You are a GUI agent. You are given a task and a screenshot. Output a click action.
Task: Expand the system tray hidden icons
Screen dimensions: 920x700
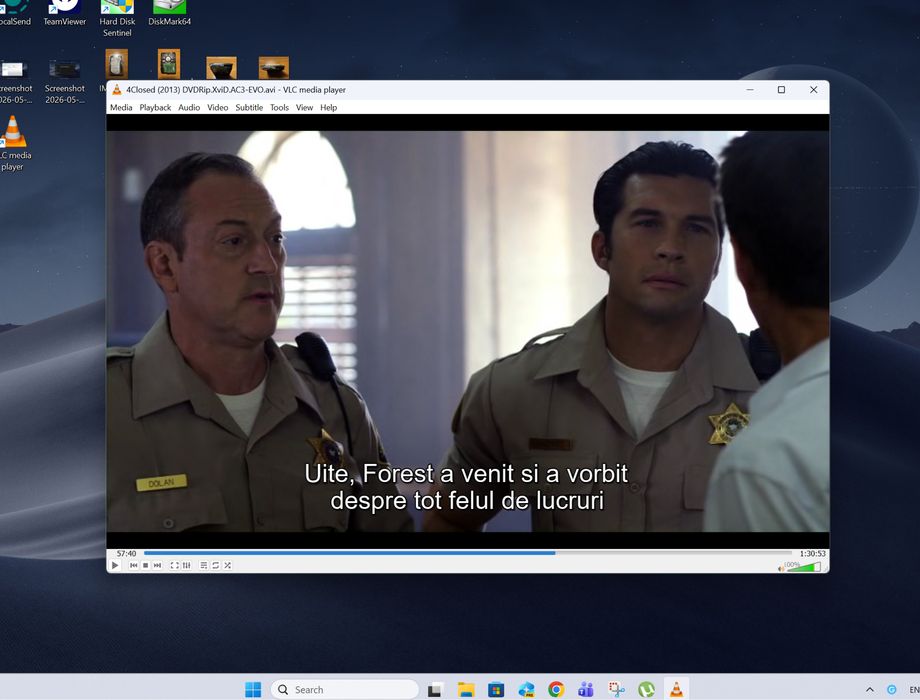tap(870, 689)
